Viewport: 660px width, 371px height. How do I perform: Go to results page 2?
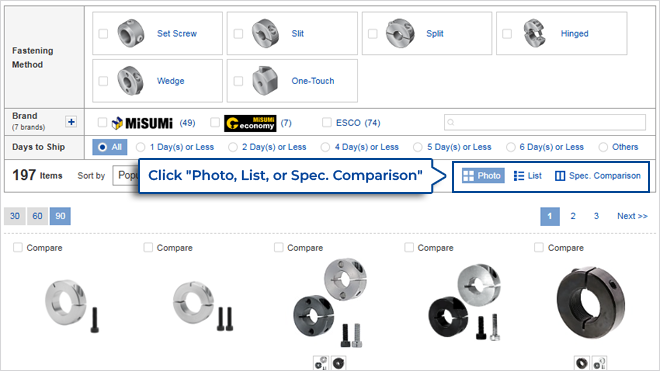(x=573, y=216)
